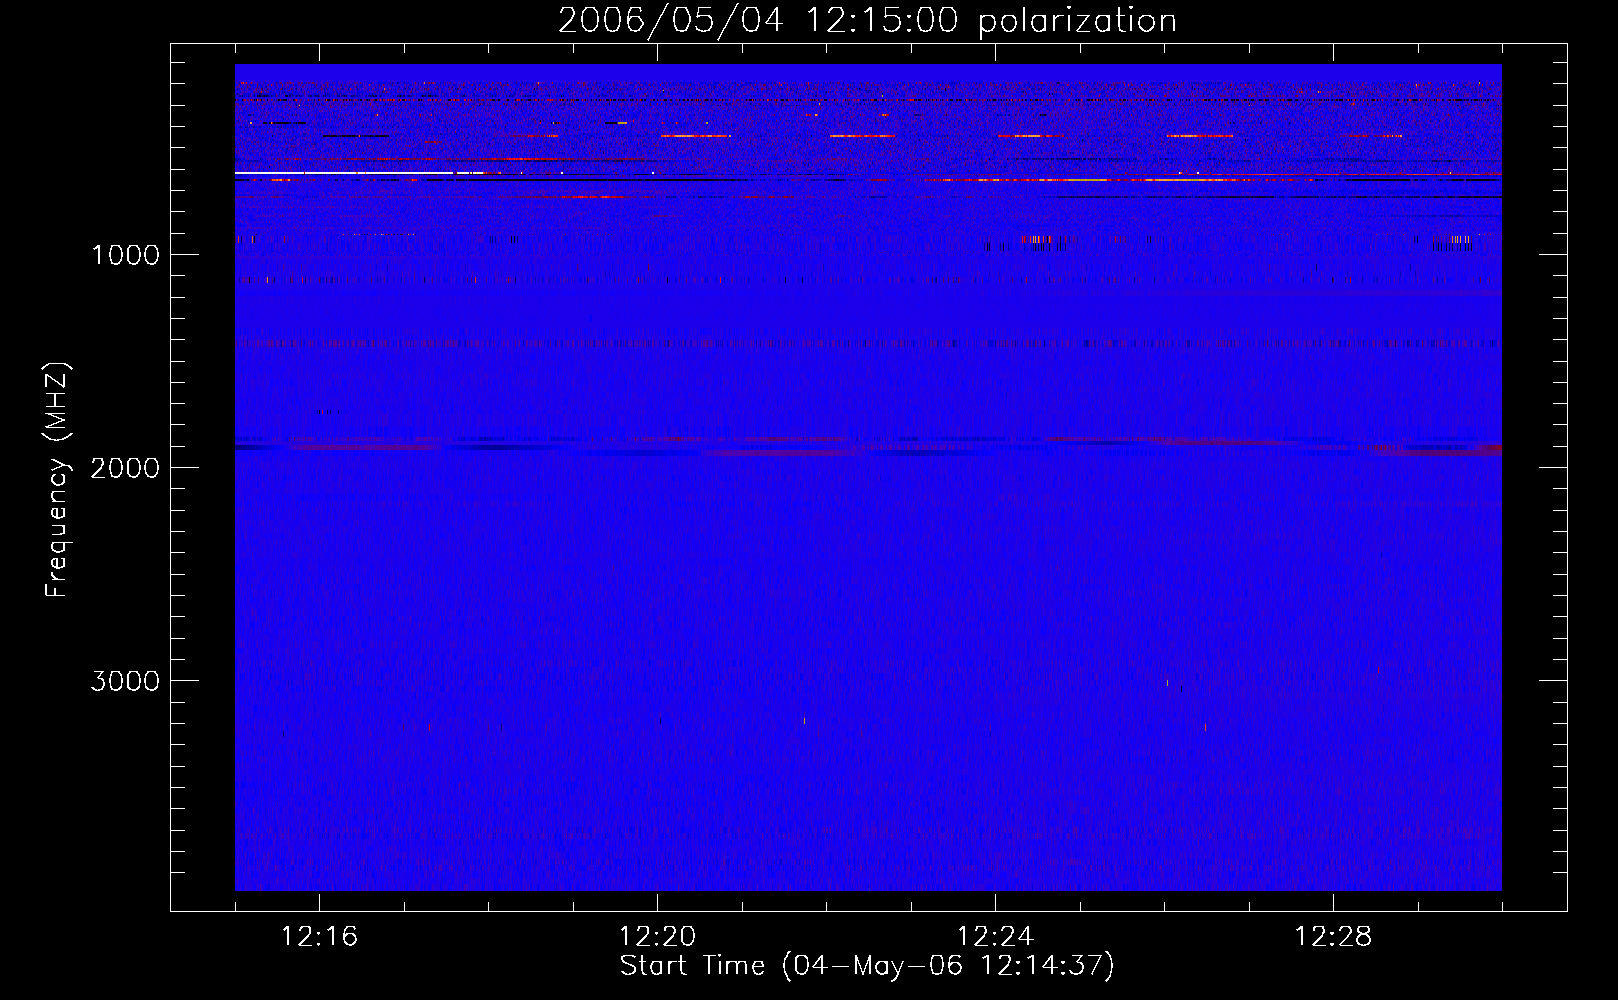Click the 'Start Time (04-May-06 12:14:37)' label

coord(867,966)
